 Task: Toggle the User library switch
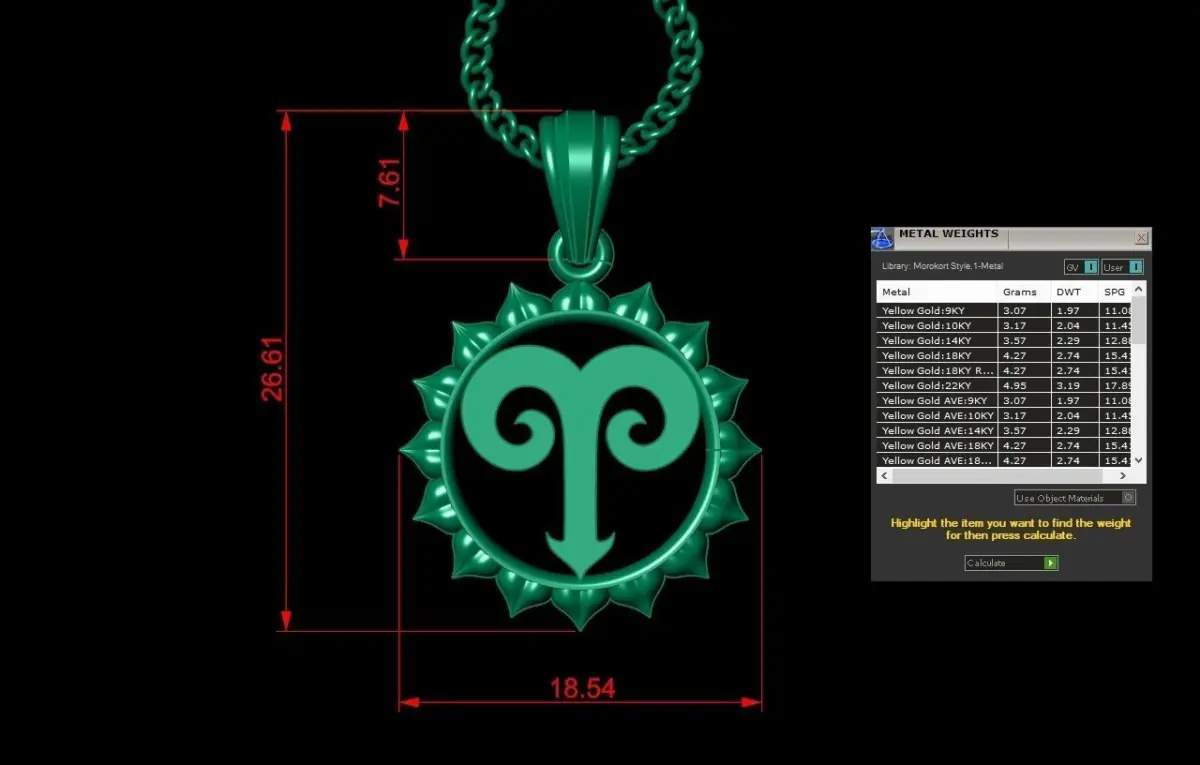pyautogui.click(x=1122, y=267)
